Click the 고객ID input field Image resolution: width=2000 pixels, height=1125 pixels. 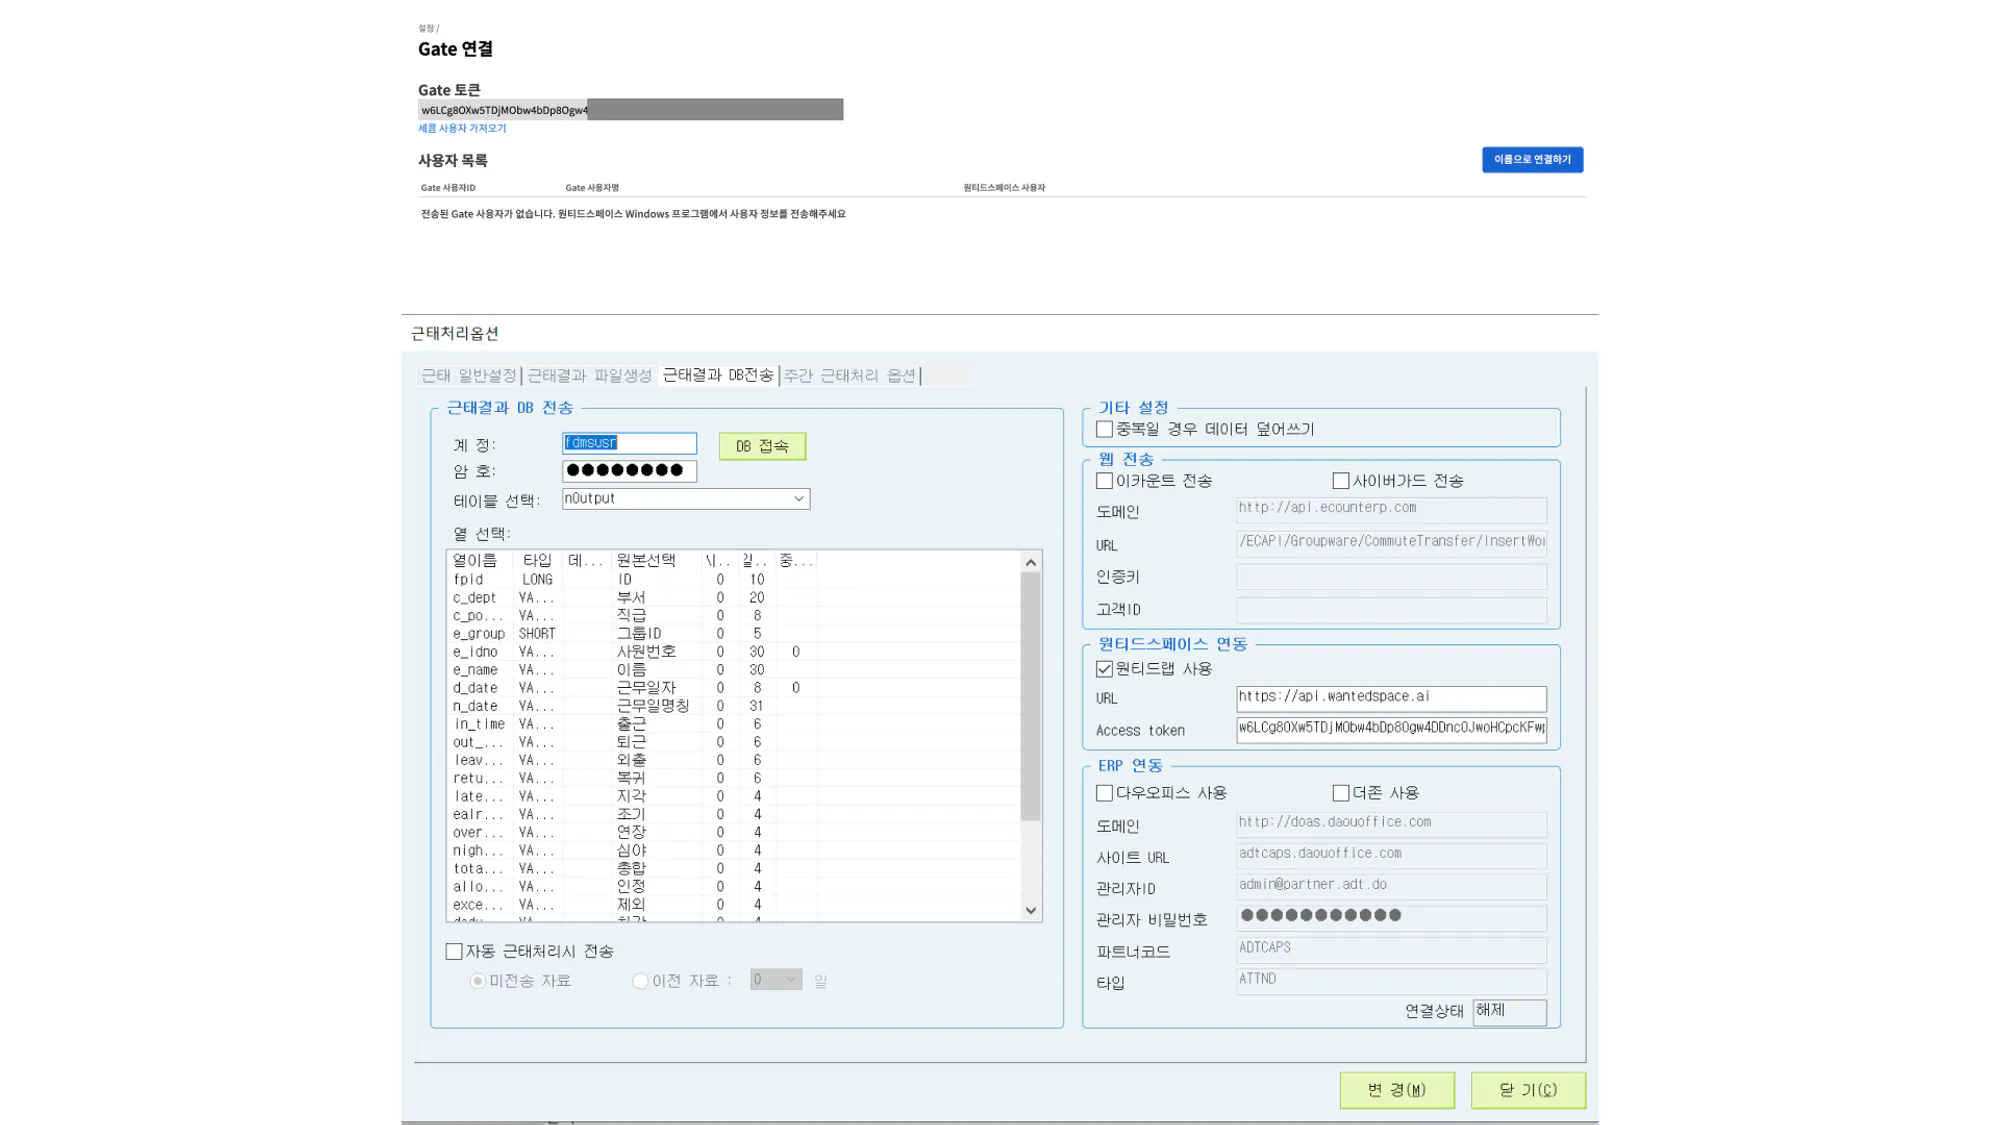pos(1391,610)
